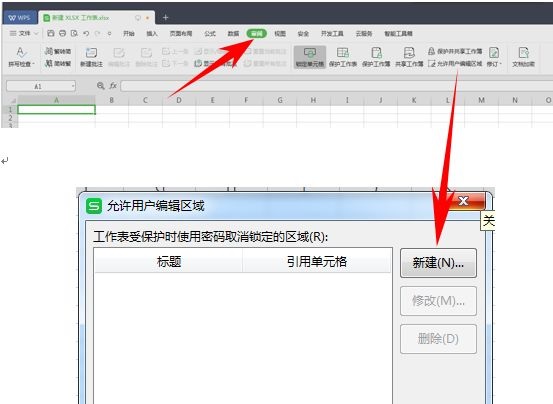Switch to the 开始 ribbon tab
Screen dimensions: 553x404
129,33
